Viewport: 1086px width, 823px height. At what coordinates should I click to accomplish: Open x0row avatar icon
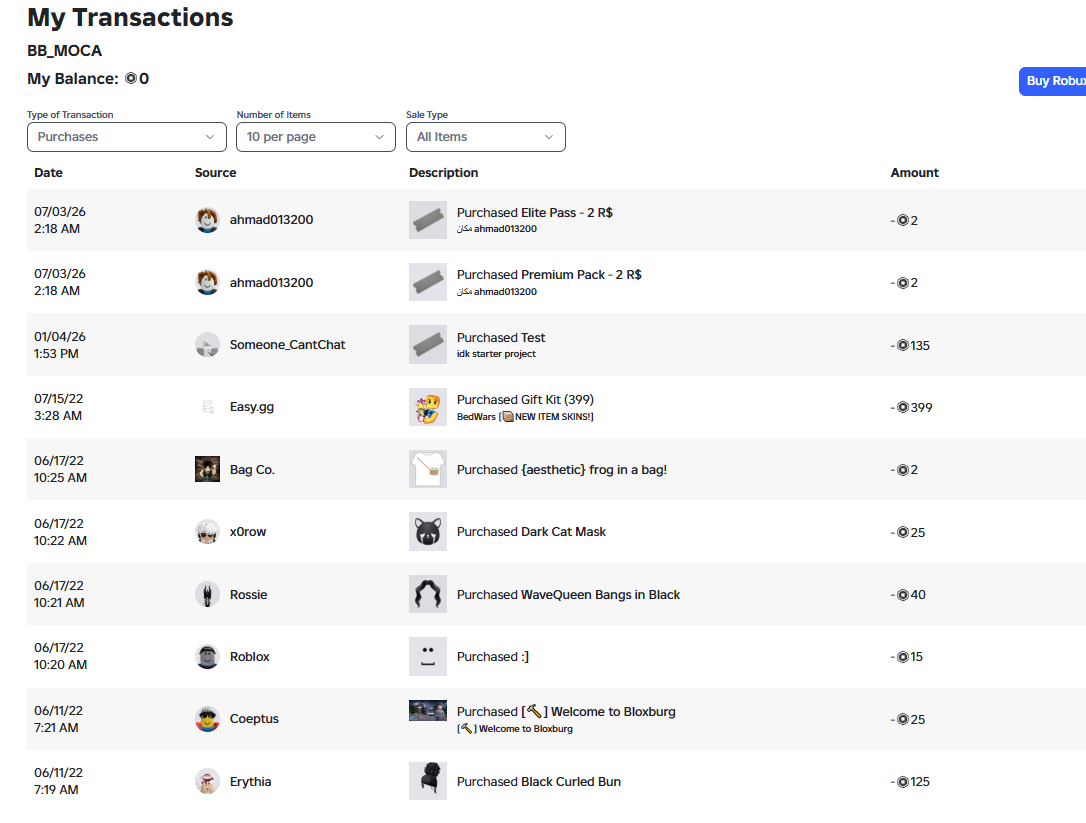point(207,532)
